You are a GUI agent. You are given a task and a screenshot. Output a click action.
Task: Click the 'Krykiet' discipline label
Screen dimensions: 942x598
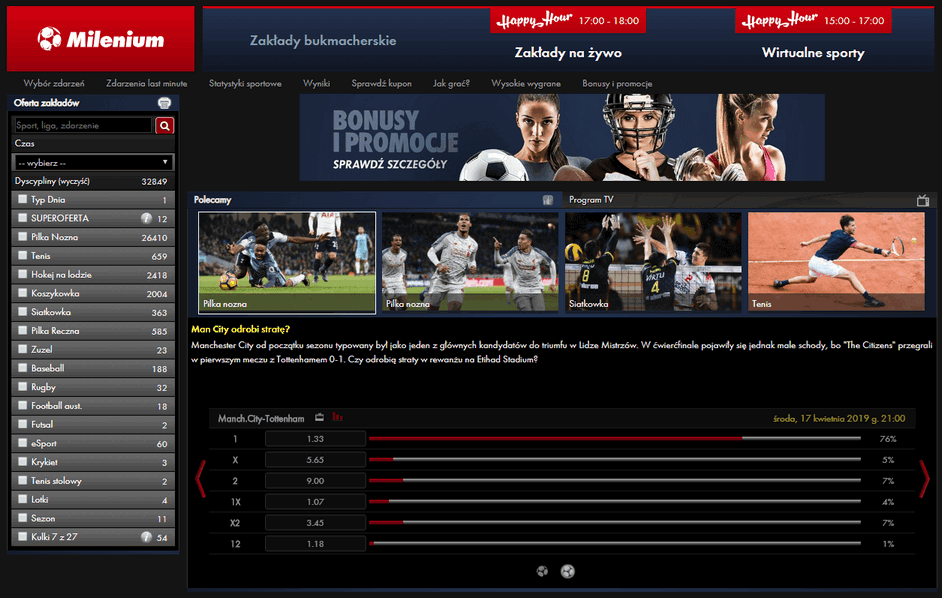click(x=44, y=462)
